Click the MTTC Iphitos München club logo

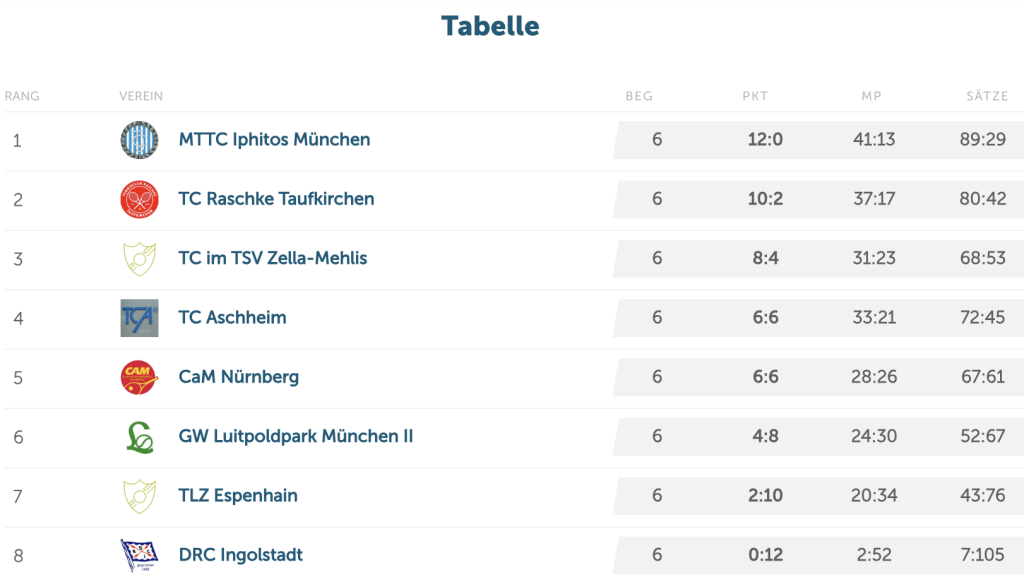point(139,140)
